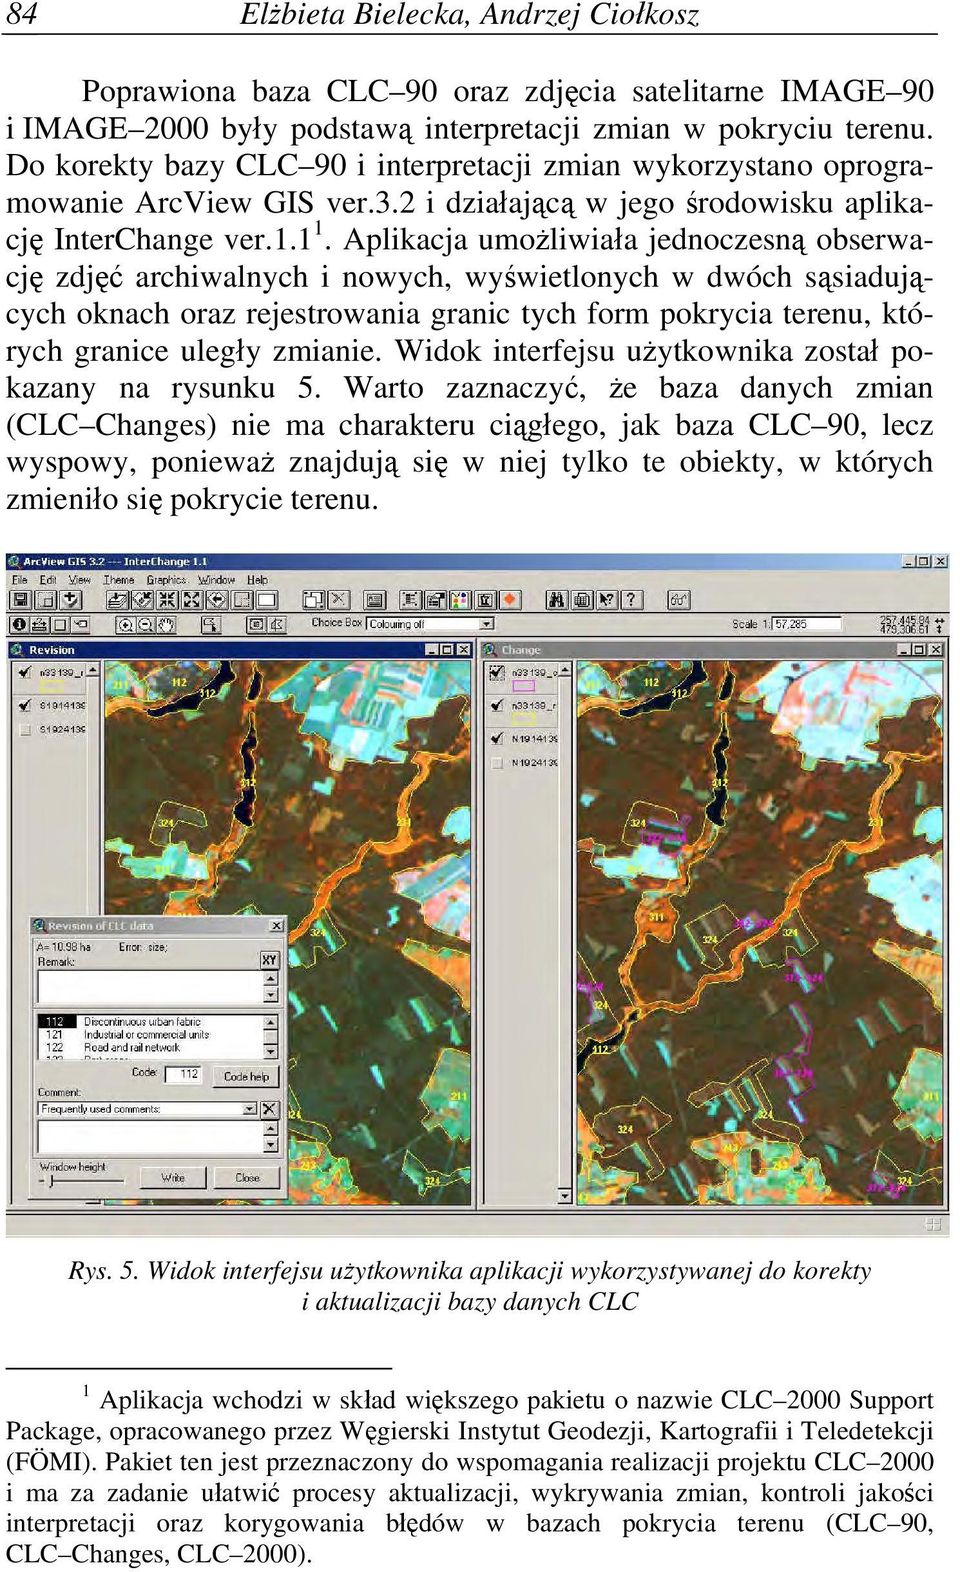
Task: Select 121 Industrial or commercial units row
Action: pos(150,1035)
